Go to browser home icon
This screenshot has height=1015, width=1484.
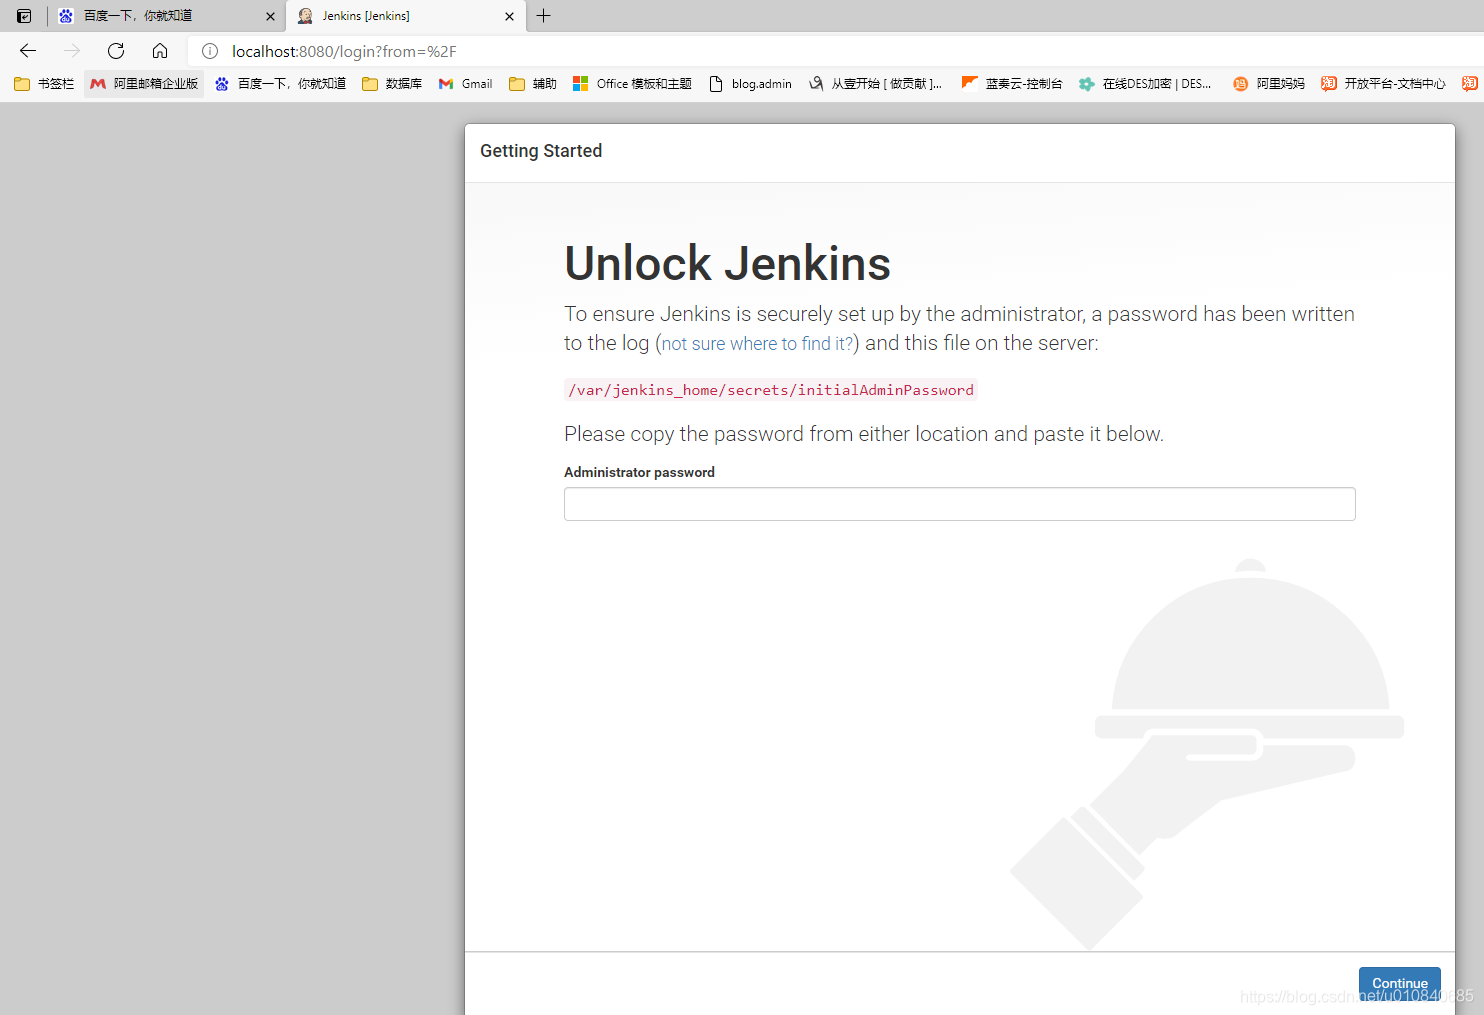coord(160,51)
